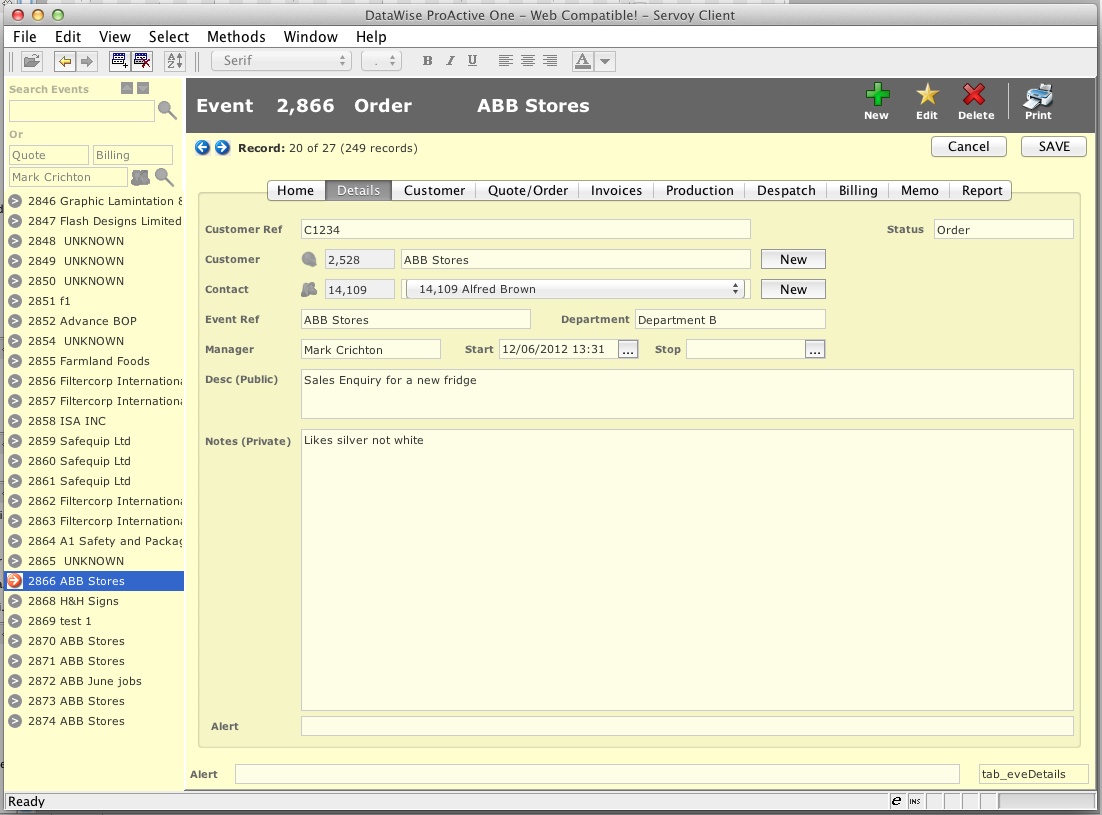Switch to the Memo tab
This screenshot has height=815, width=1102.
[919, 190]
